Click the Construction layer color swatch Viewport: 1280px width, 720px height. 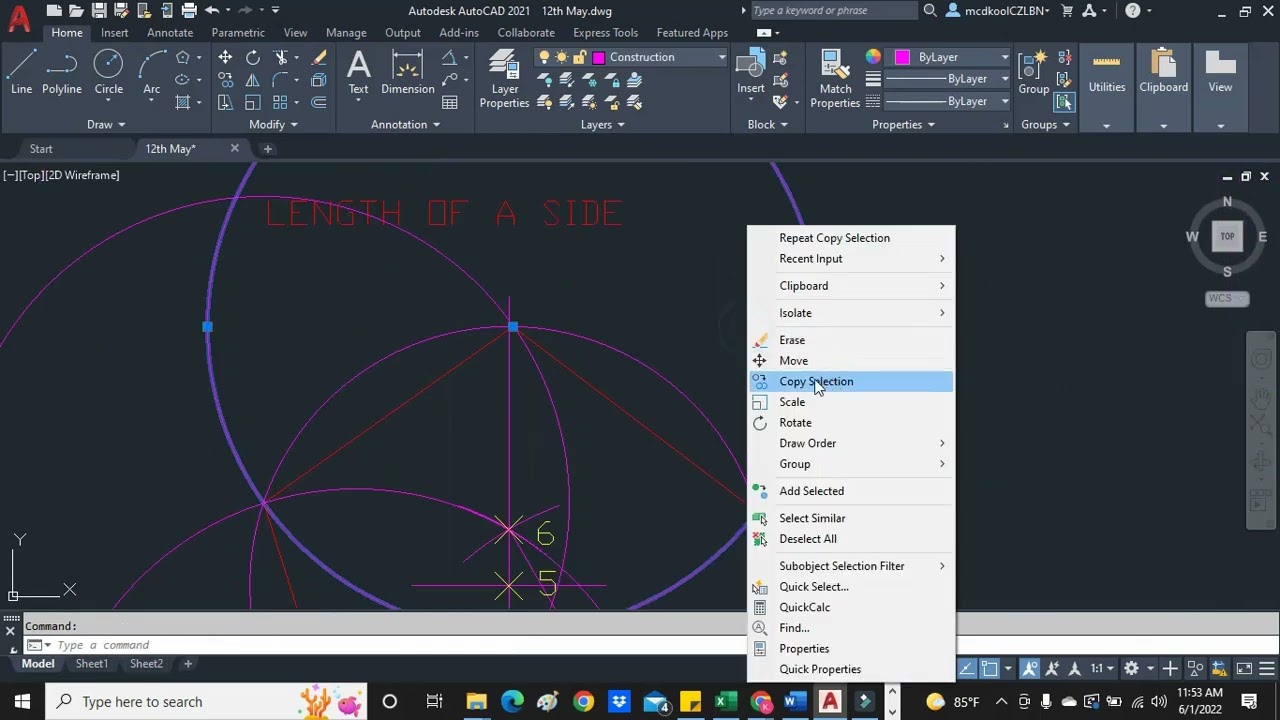click(x=598, y=57)
